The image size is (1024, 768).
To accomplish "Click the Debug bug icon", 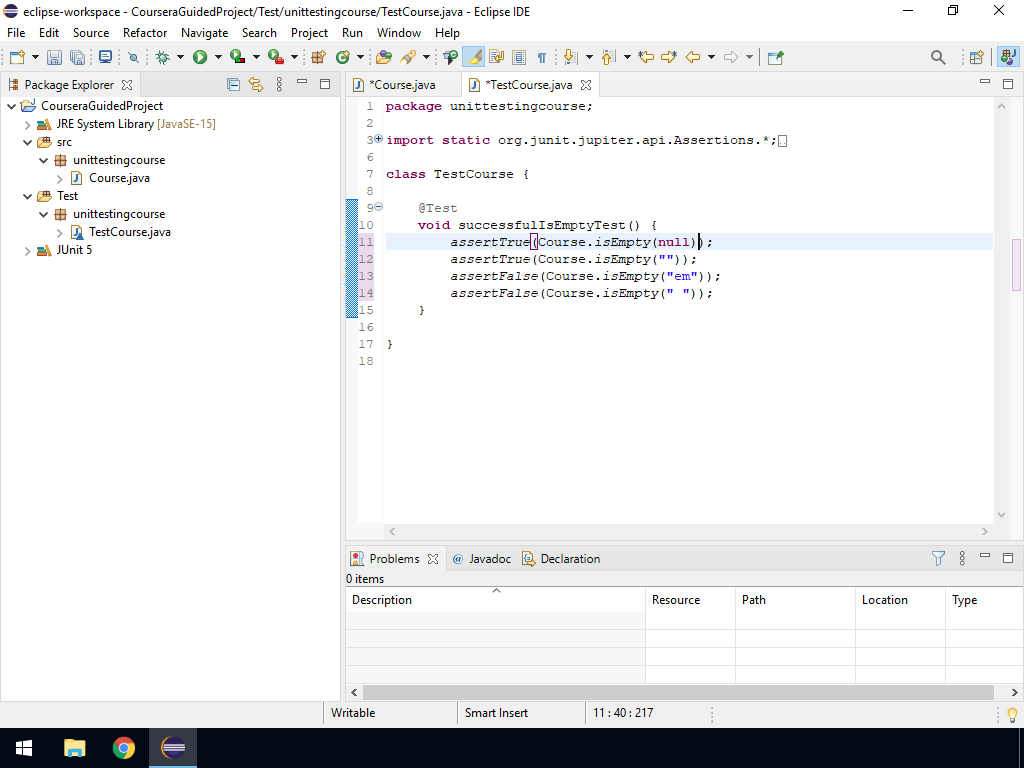I will point(163,58).
